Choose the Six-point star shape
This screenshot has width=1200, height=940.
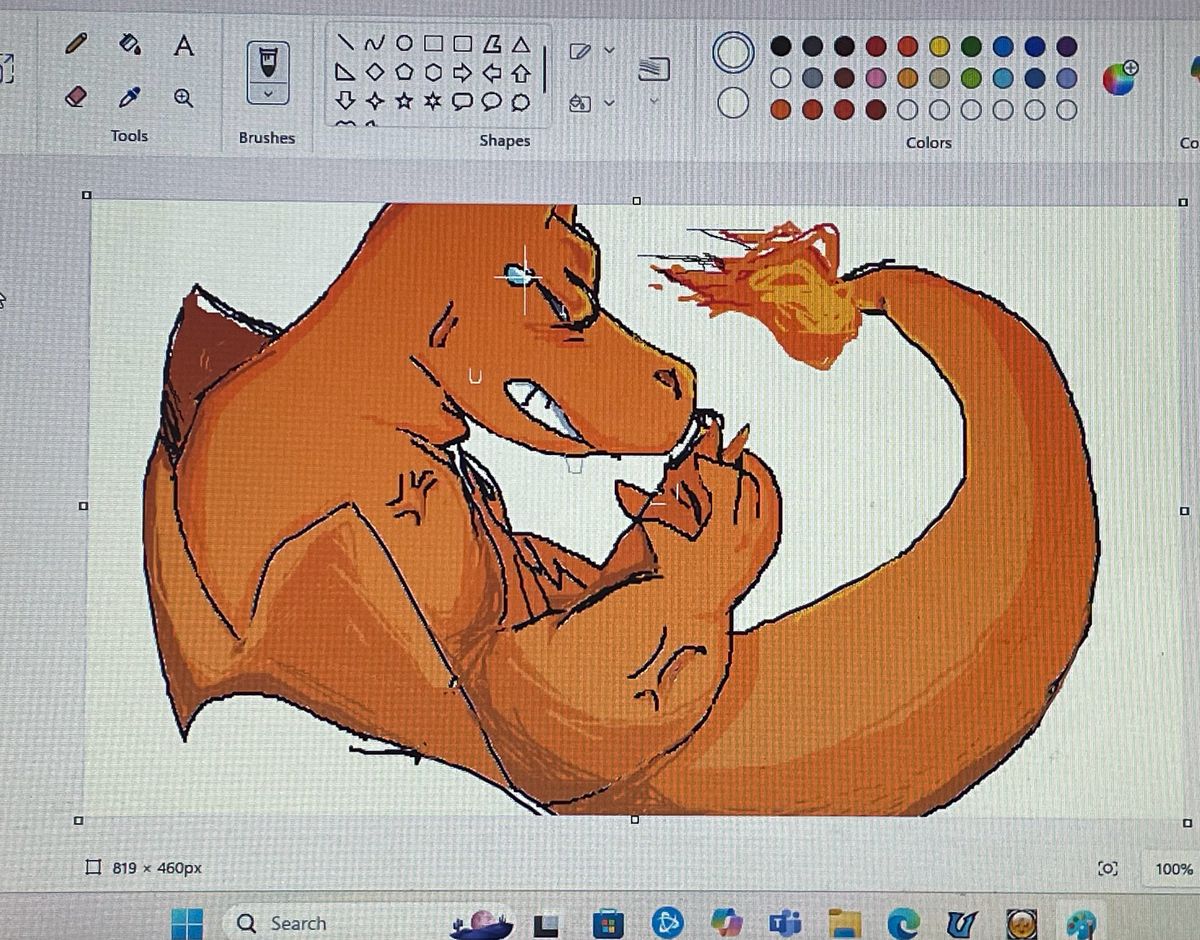(433, 101)
